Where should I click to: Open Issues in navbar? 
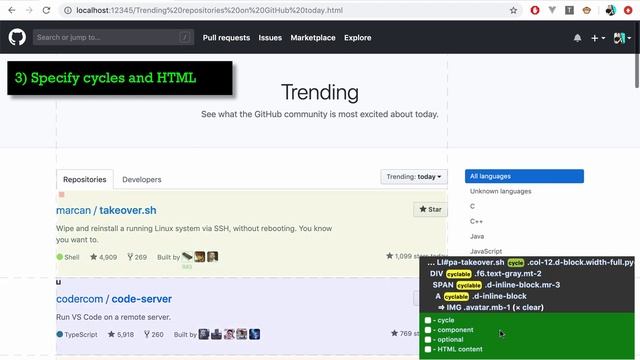tap(270, 38)
